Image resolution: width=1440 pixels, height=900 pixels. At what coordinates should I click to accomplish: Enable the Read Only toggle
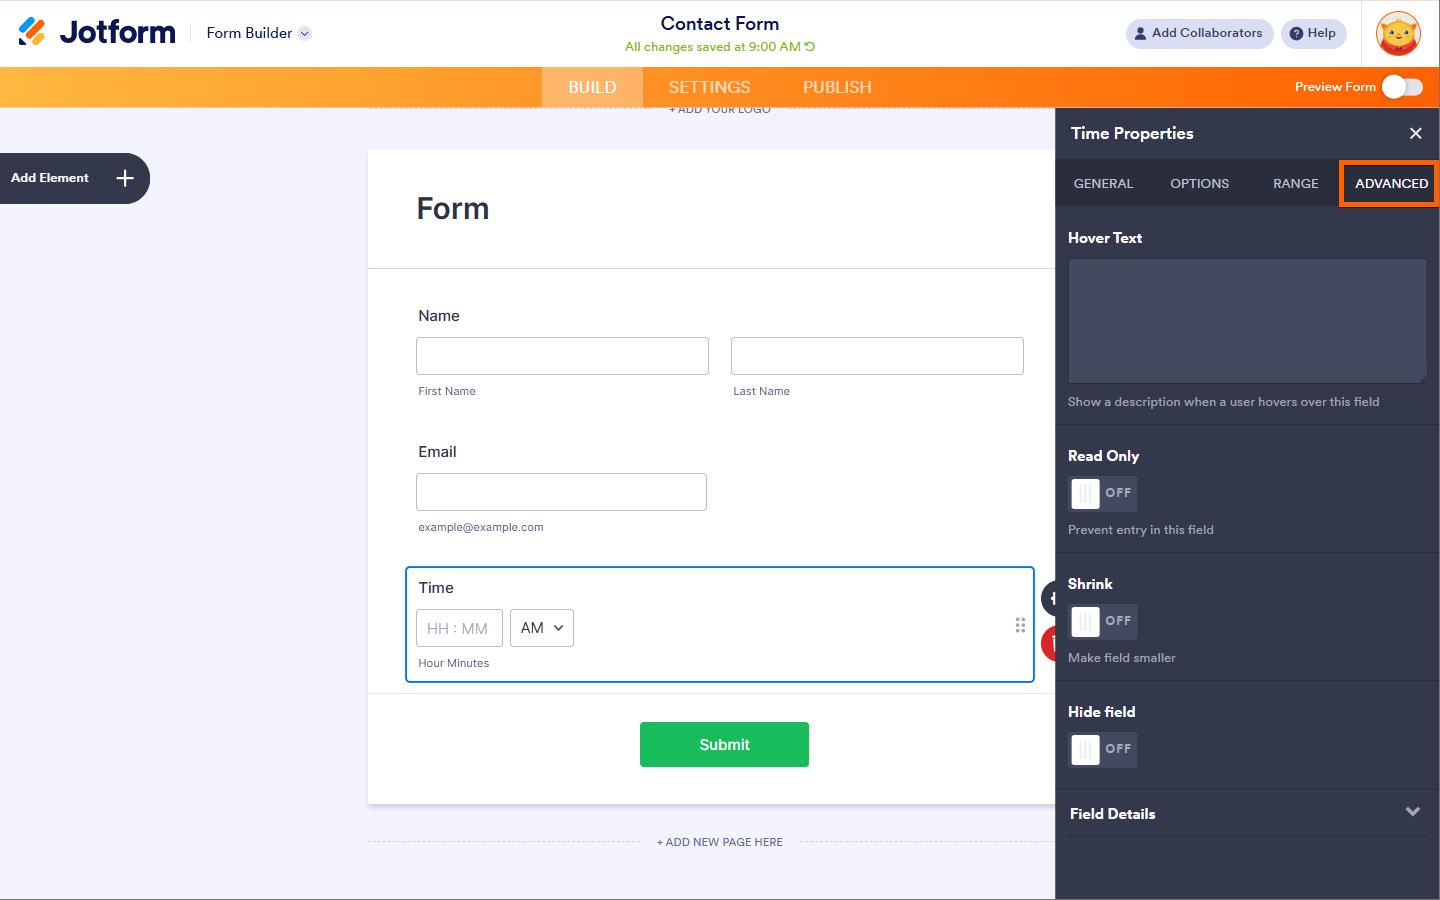[x=1103, y=493]
